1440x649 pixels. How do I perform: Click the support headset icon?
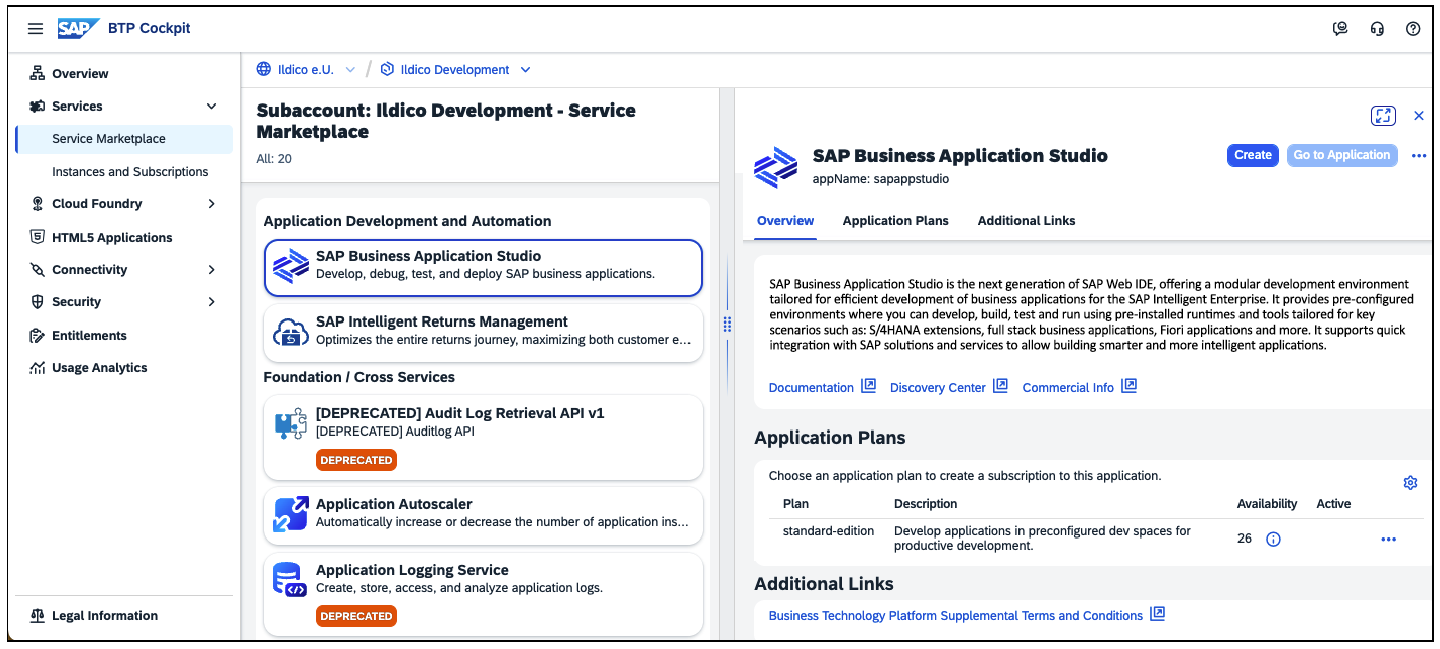coord(1377,28)
